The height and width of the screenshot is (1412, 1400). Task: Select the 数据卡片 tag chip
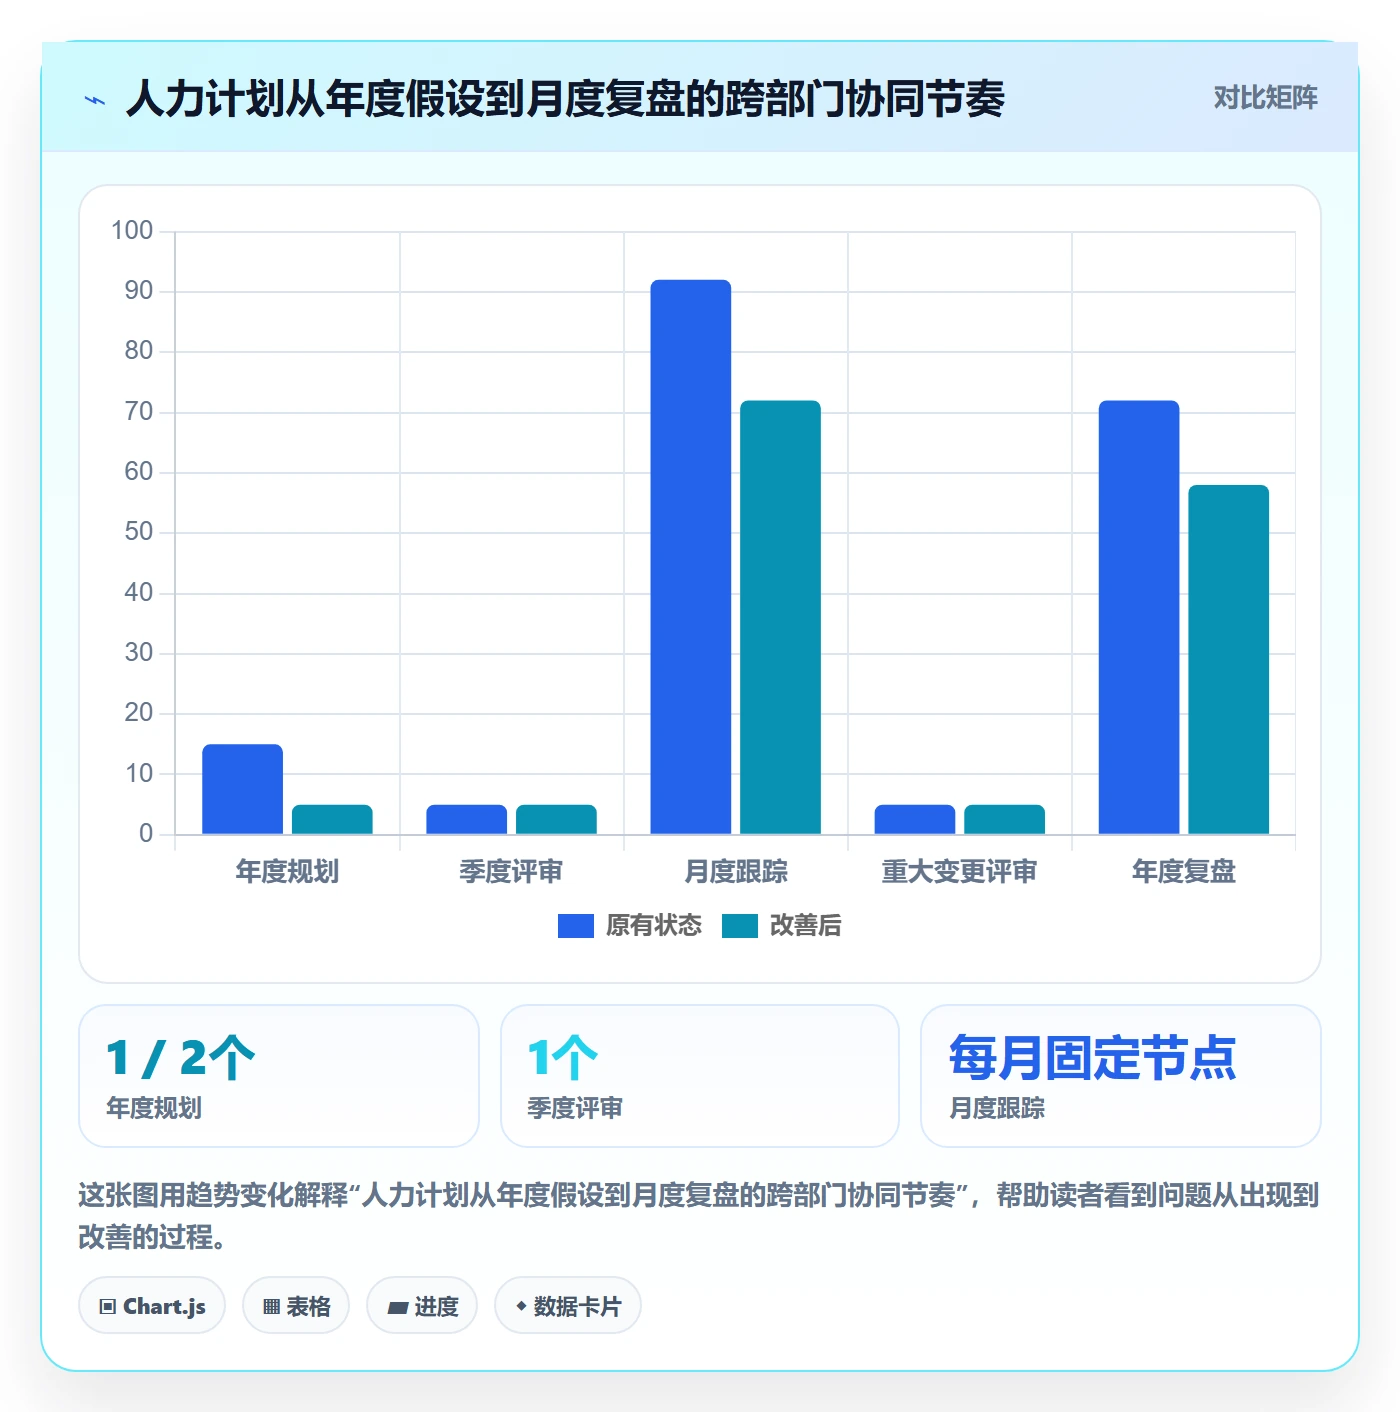pyautogui.click(x=568, y=1306)
